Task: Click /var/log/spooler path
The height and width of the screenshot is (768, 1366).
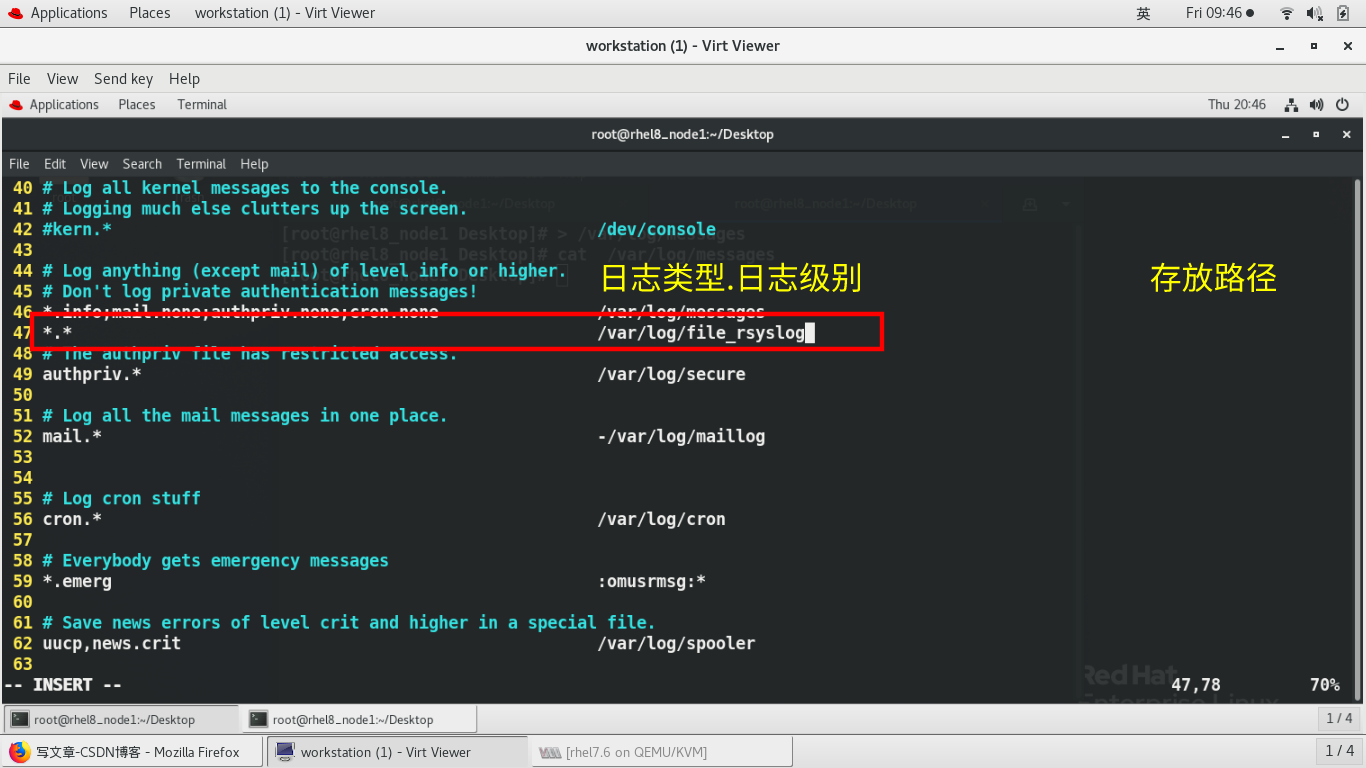Action: 676,643
